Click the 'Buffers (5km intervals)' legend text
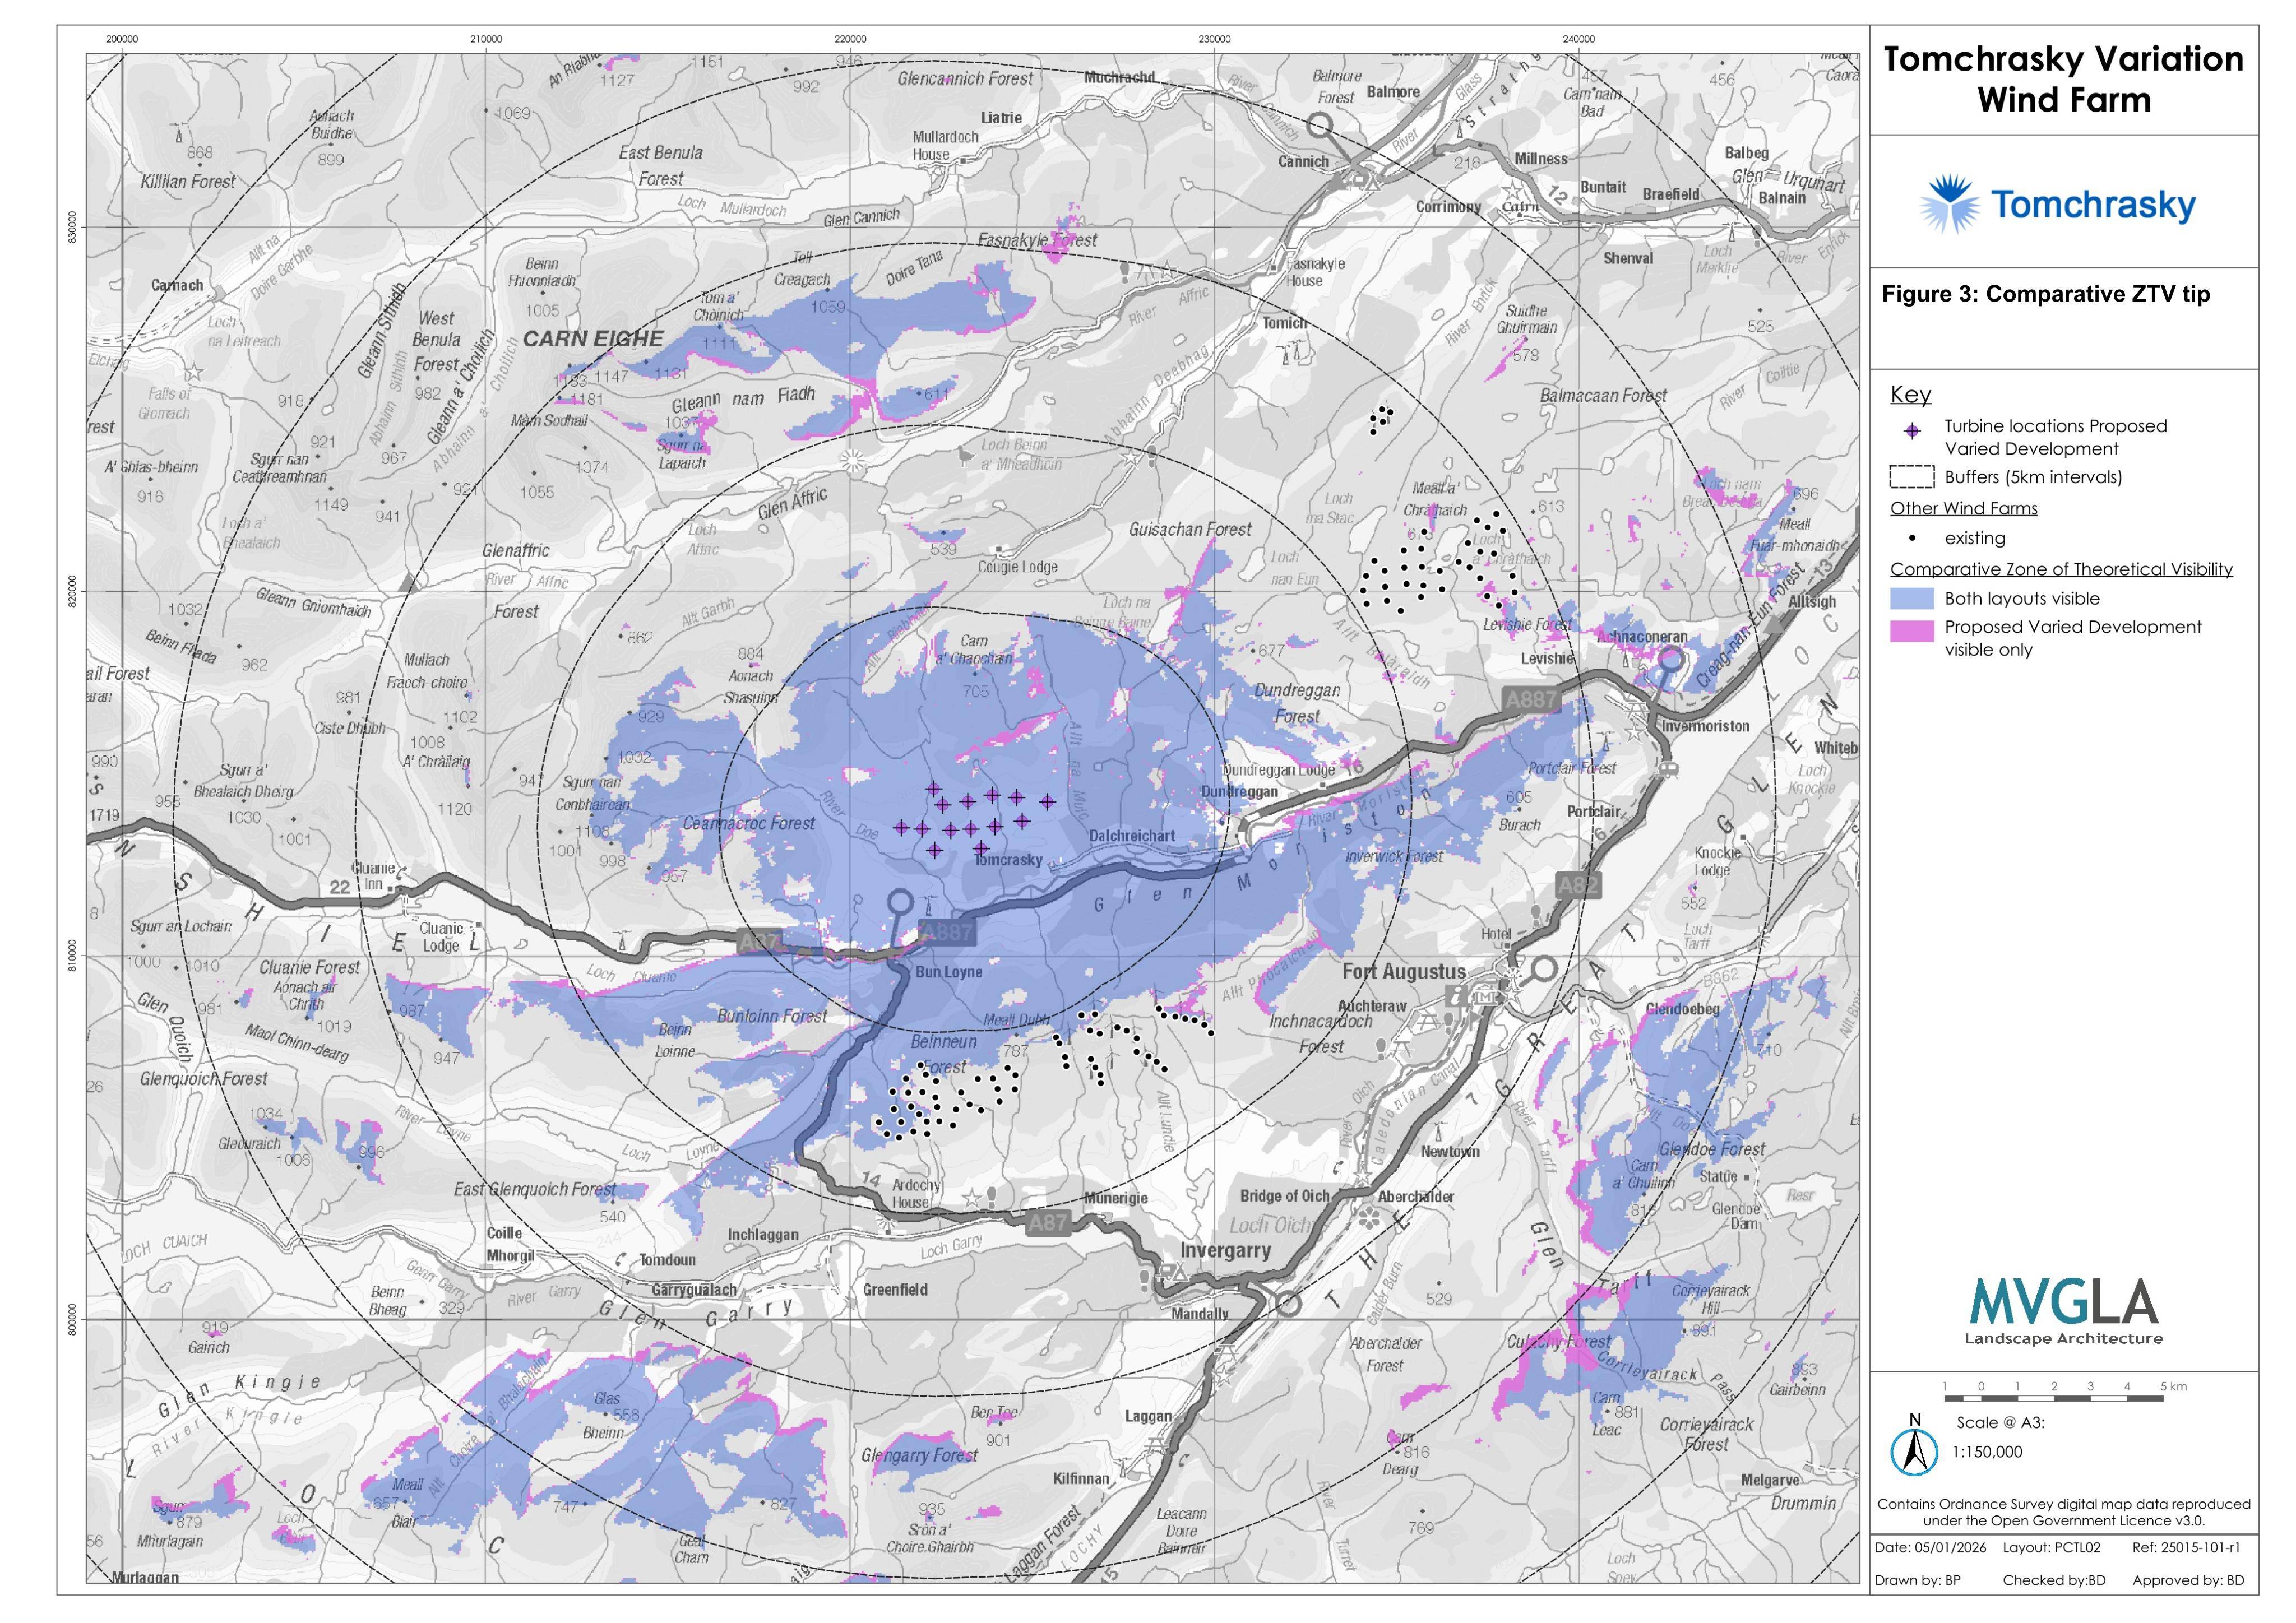 click(2033, 477)
